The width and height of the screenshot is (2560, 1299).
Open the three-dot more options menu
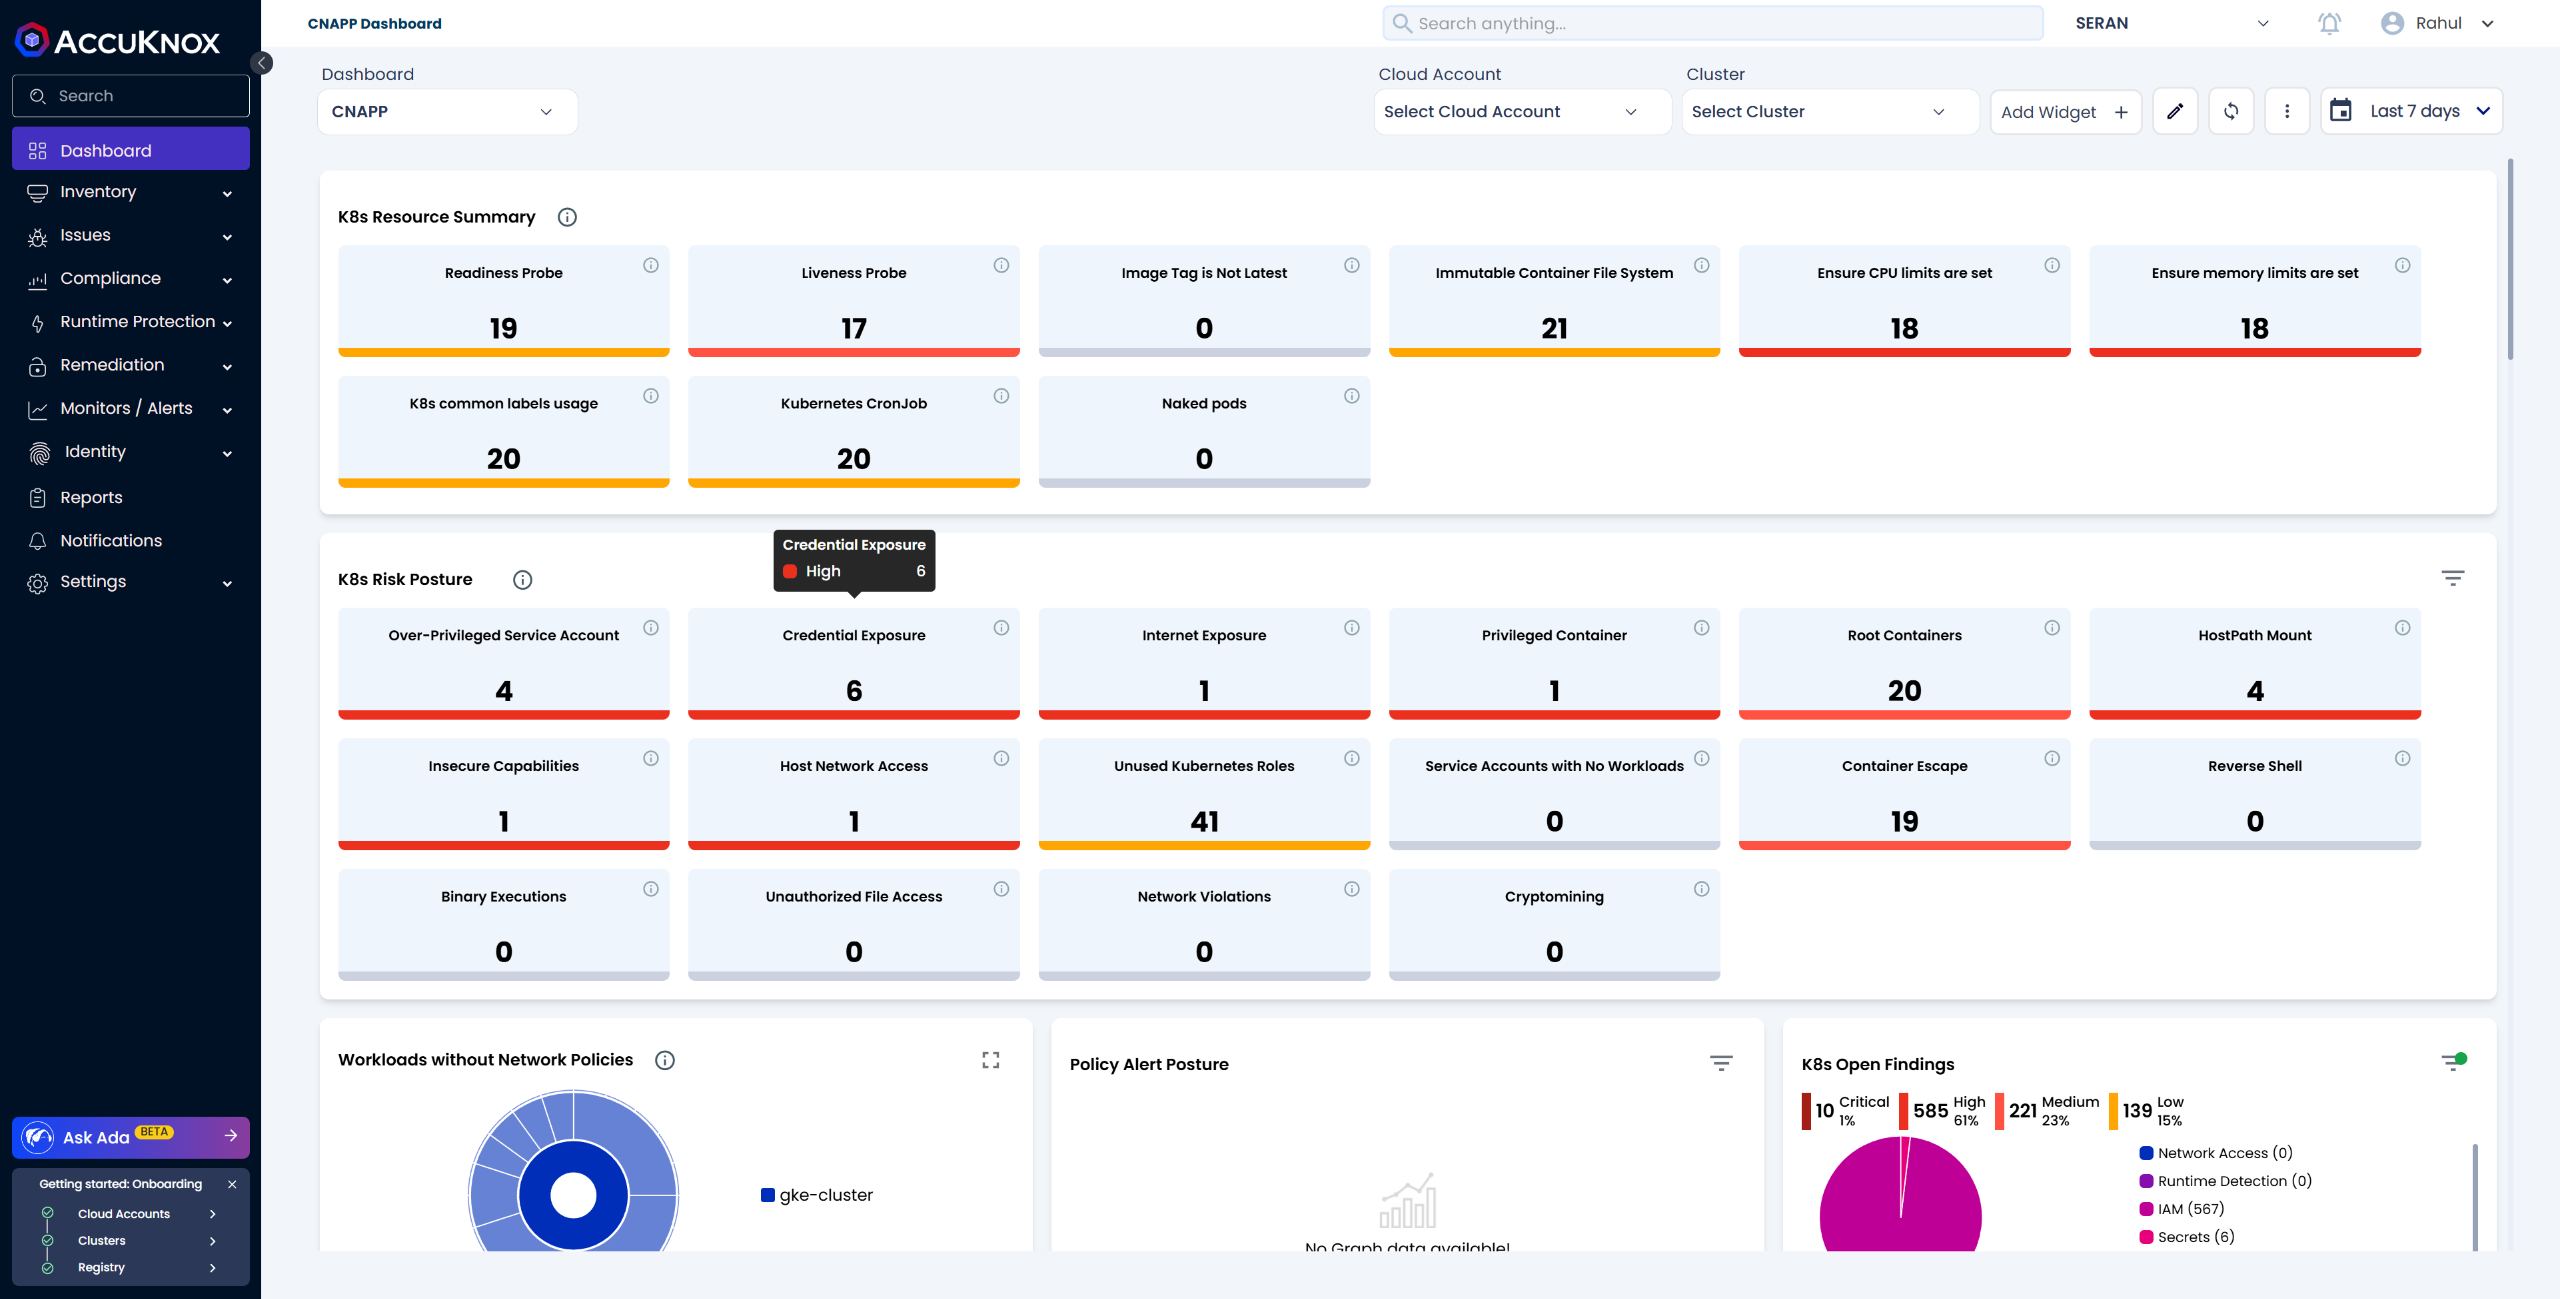2287,111
